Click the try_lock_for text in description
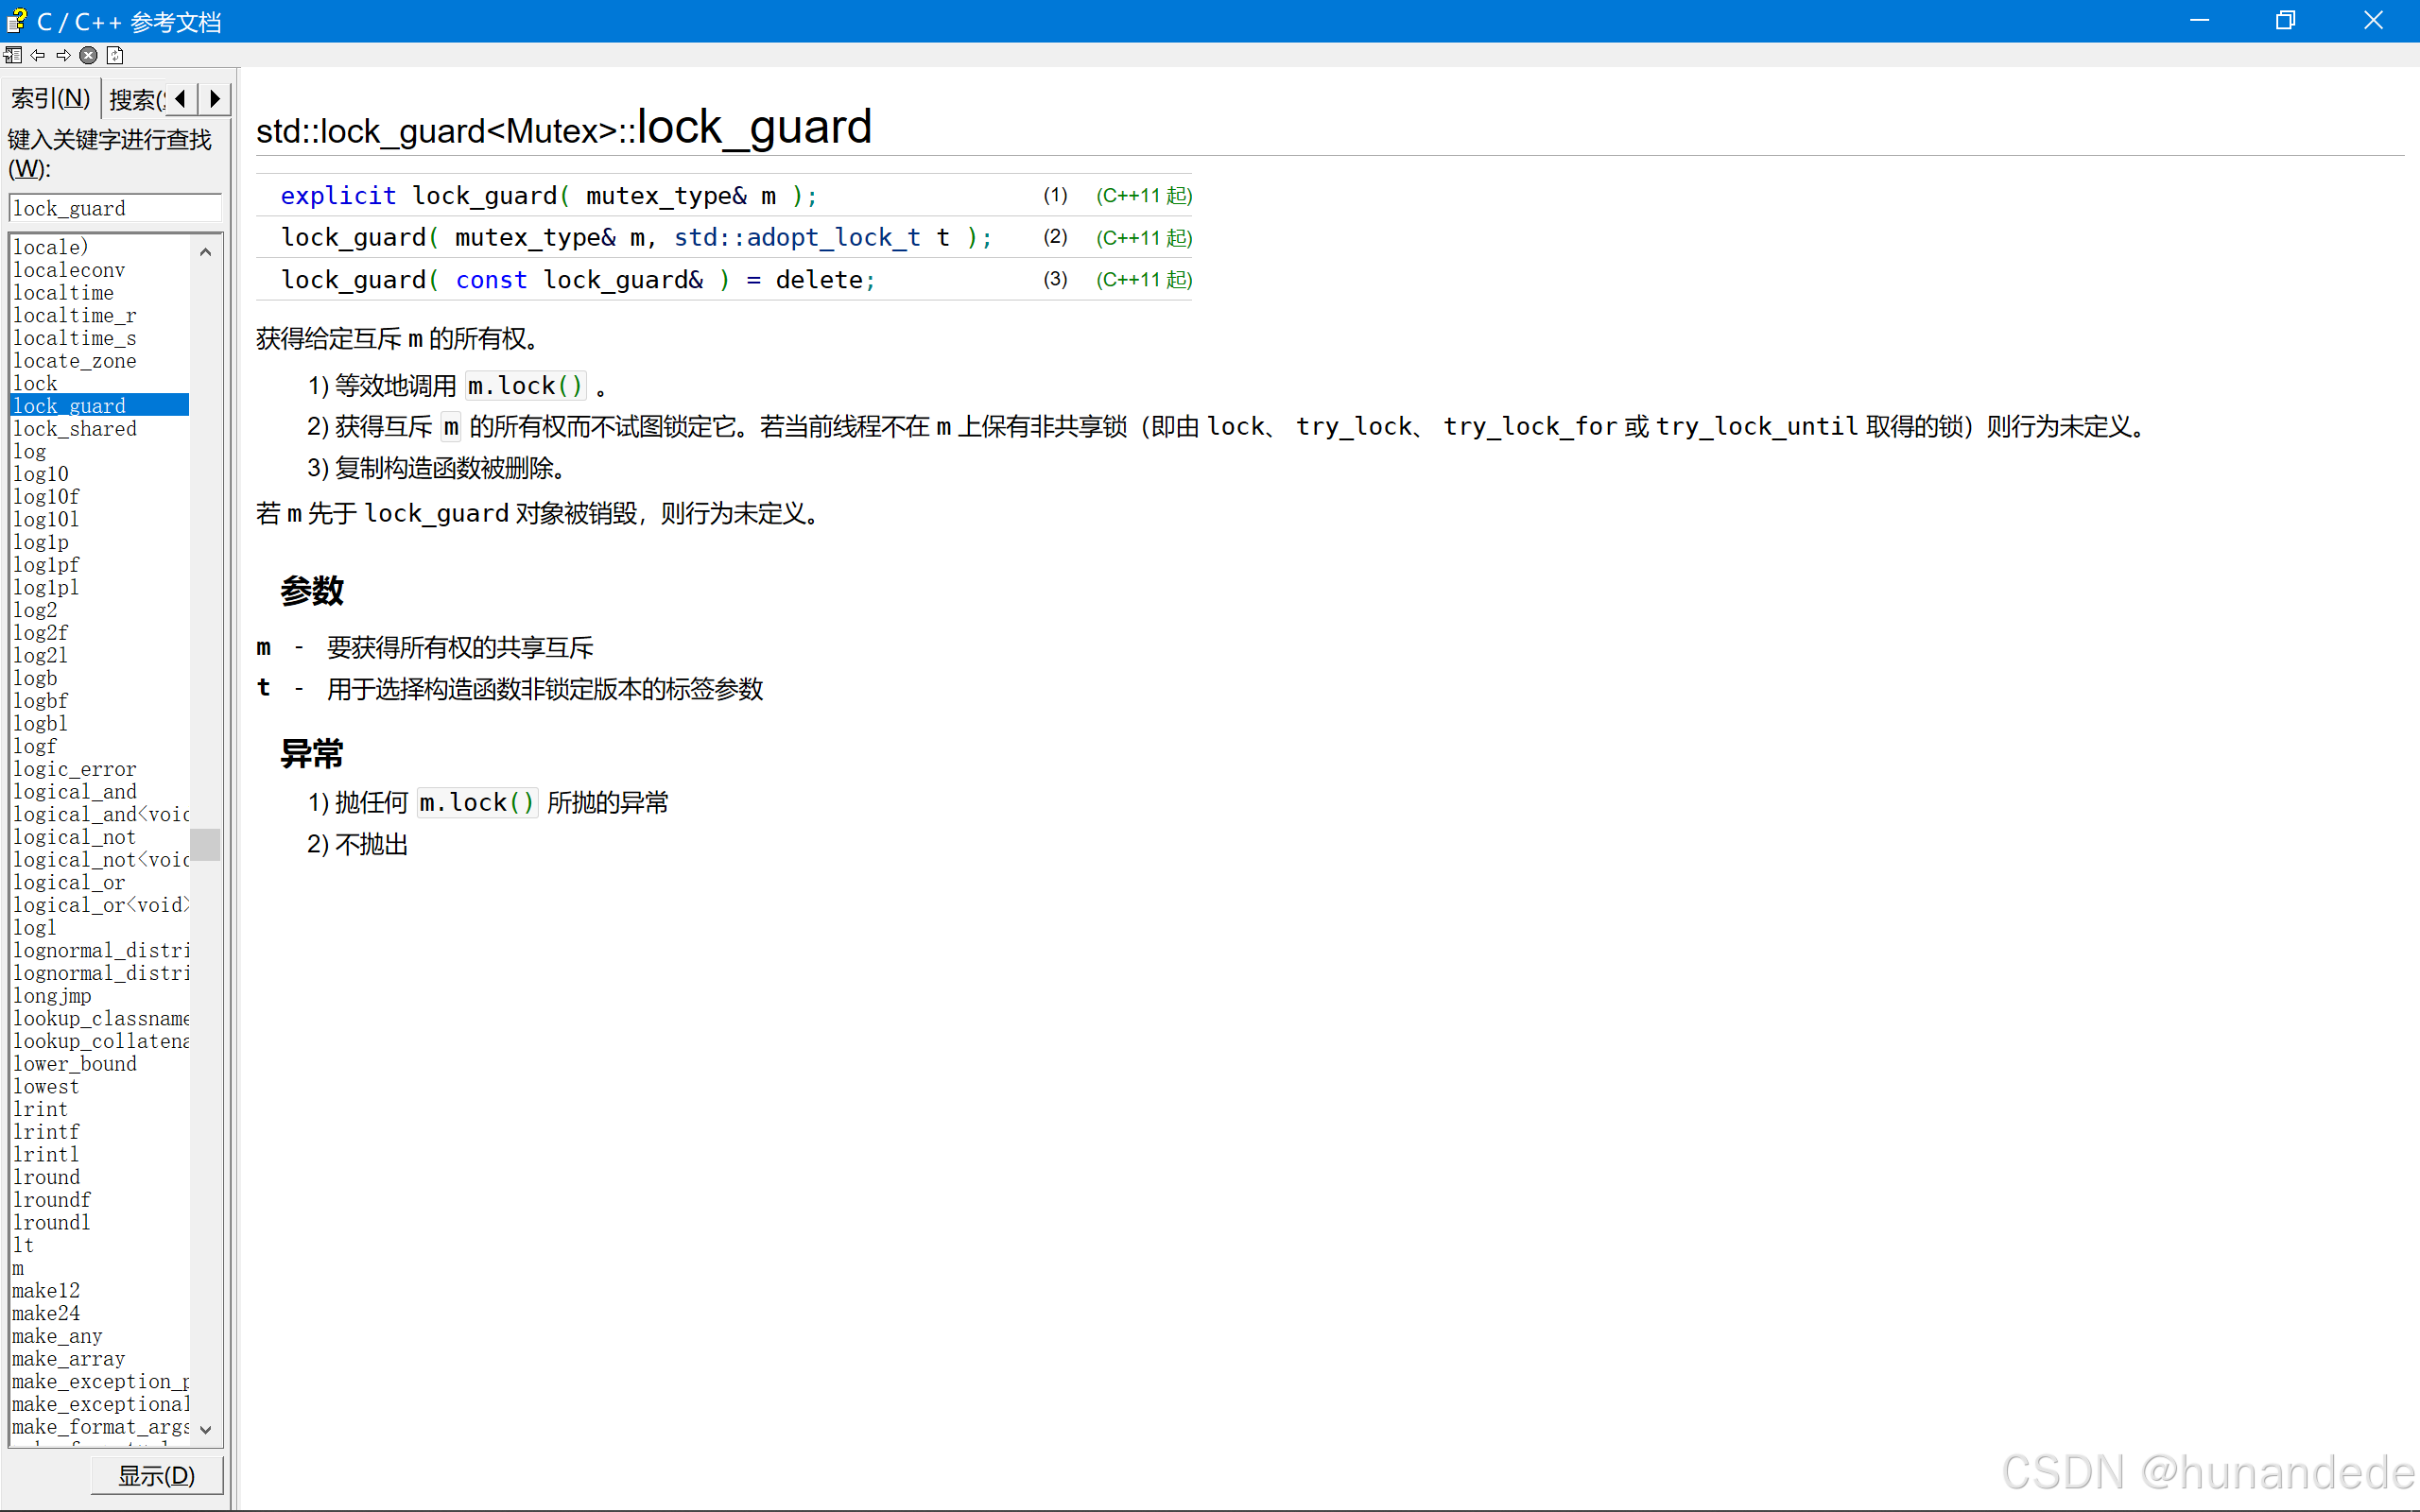Viewport: 2420px width, 1512px height. [x=1529, y=427]
